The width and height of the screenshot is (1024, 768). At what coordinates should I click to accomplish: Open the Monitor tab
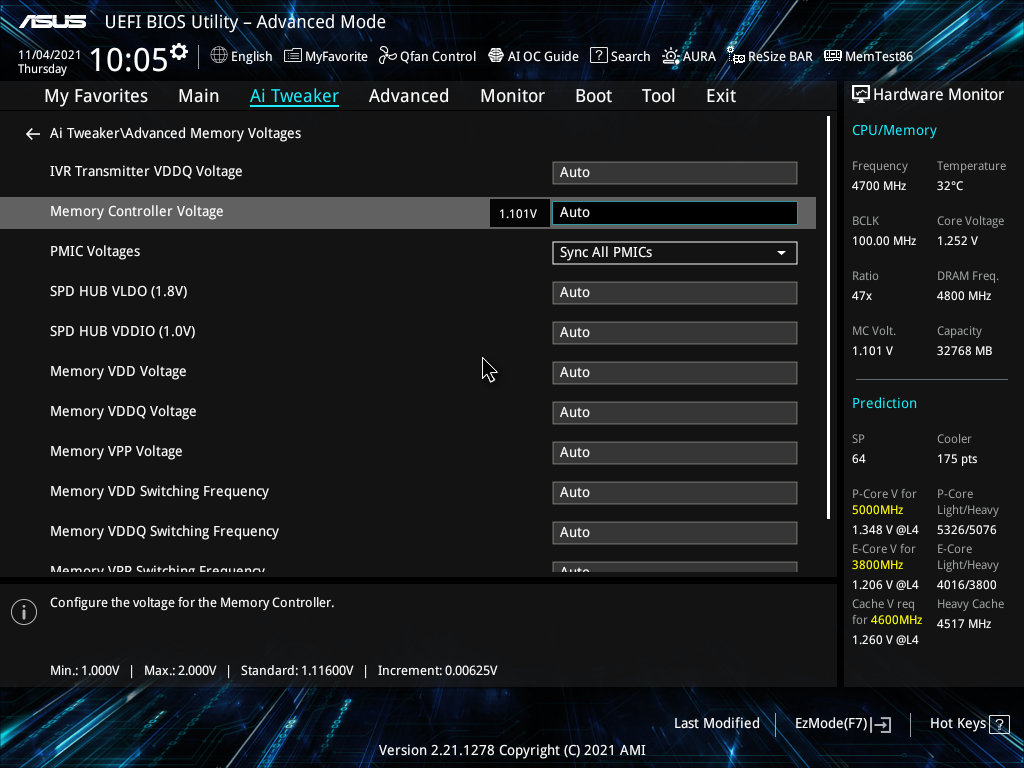[513, 96]
